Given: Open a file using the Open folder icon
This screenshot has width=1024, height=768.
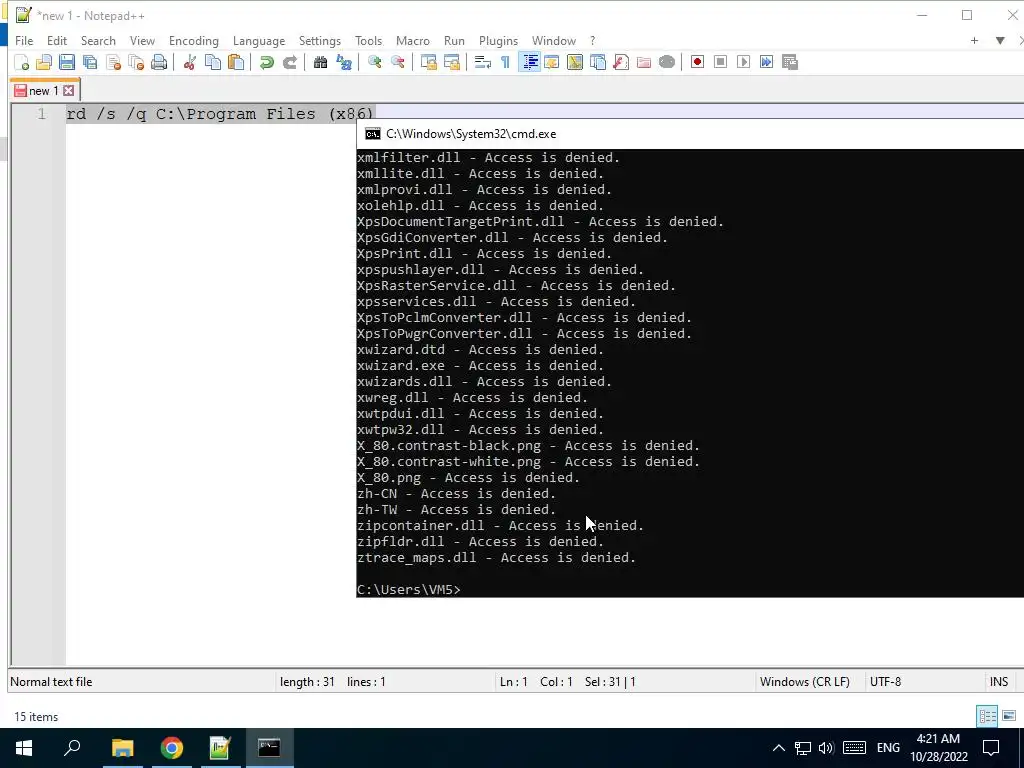Looking at the screenshot, I should (44, 62).
